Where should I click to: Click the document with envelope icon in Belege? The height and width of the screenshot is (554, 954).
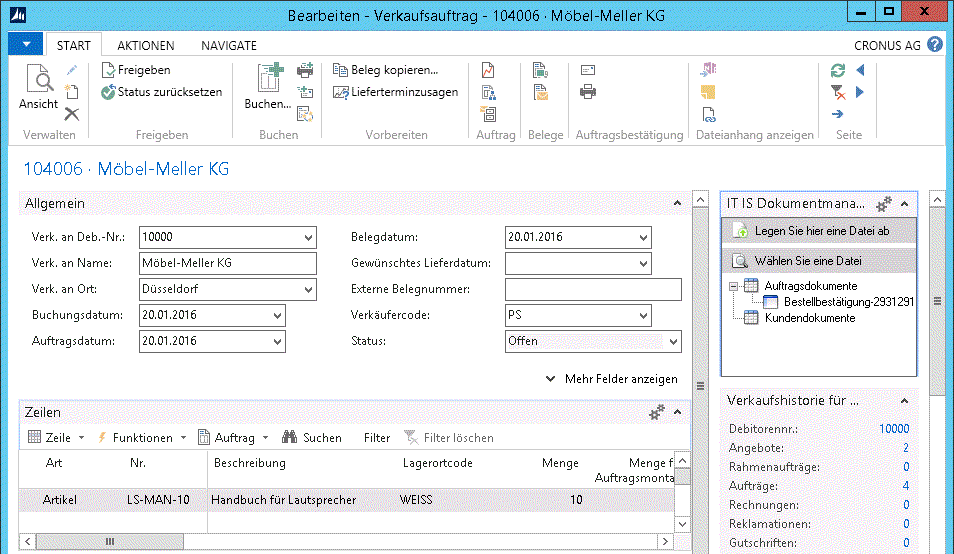(540, 92)
